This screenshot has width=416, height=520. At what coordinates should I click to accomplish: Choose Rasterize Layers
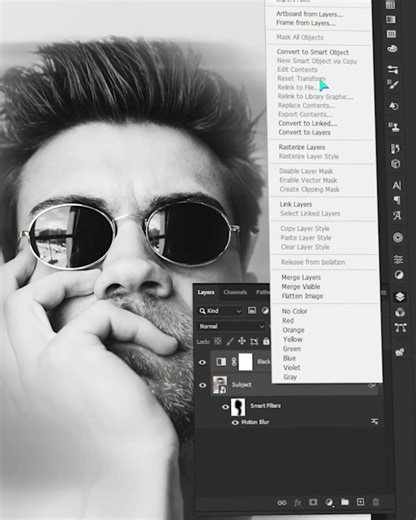(x=302, y=147)
